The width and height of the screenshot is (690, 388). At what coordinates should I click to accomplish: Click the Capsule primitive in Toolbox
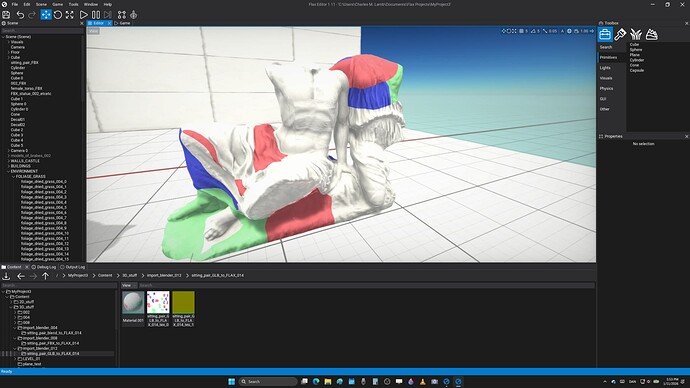(637, 70)
